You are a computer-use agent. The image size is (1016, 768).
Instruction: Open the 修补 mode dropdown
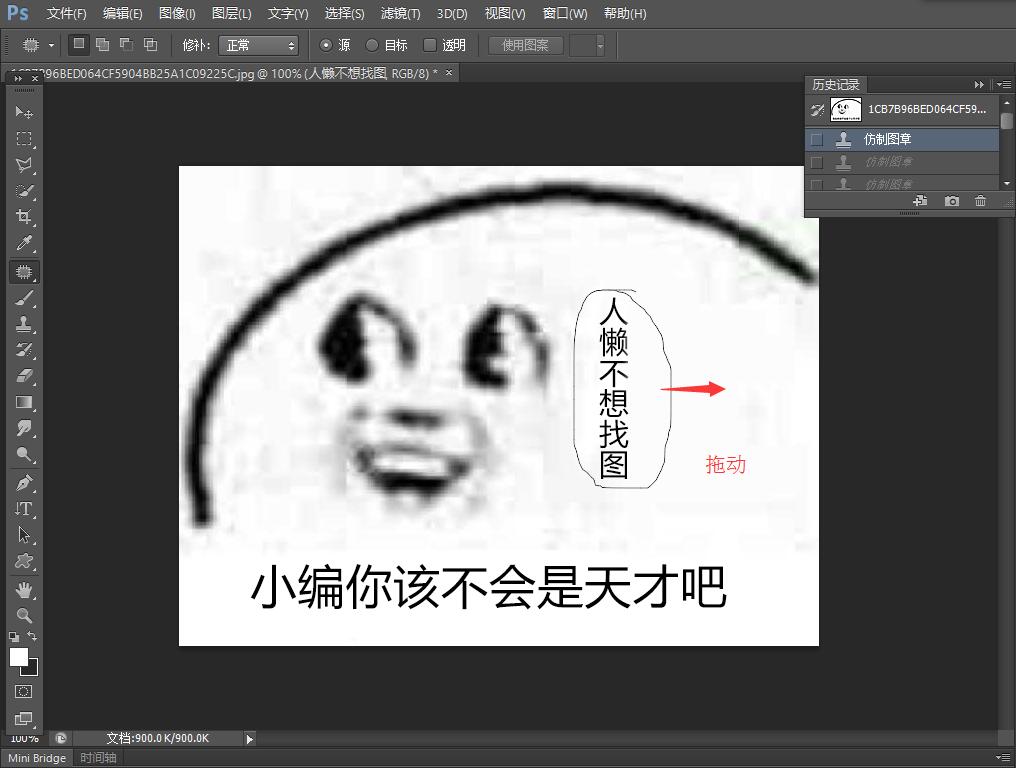point(258,45)
